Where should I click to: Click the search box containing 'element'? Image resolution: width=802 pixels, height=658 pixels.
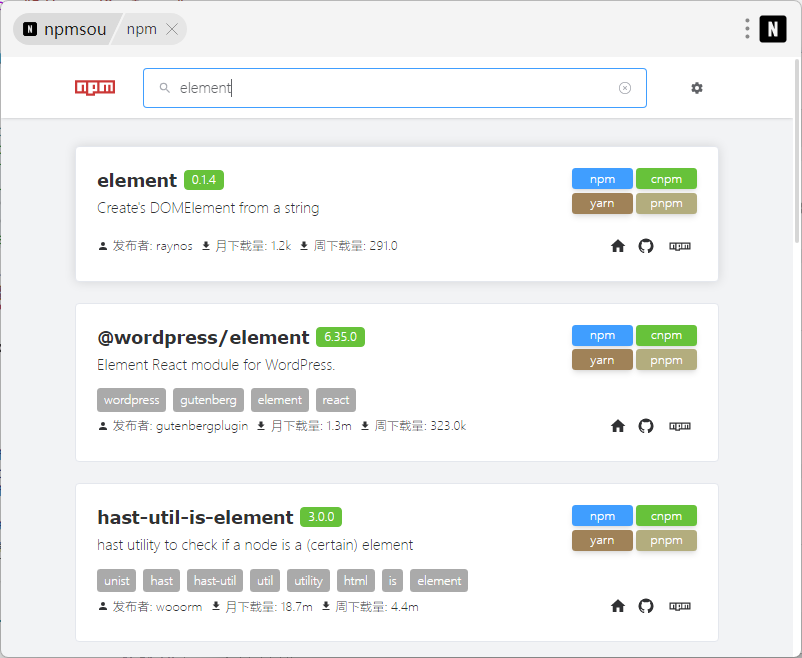pyautogui.click(x=395, y=88)
